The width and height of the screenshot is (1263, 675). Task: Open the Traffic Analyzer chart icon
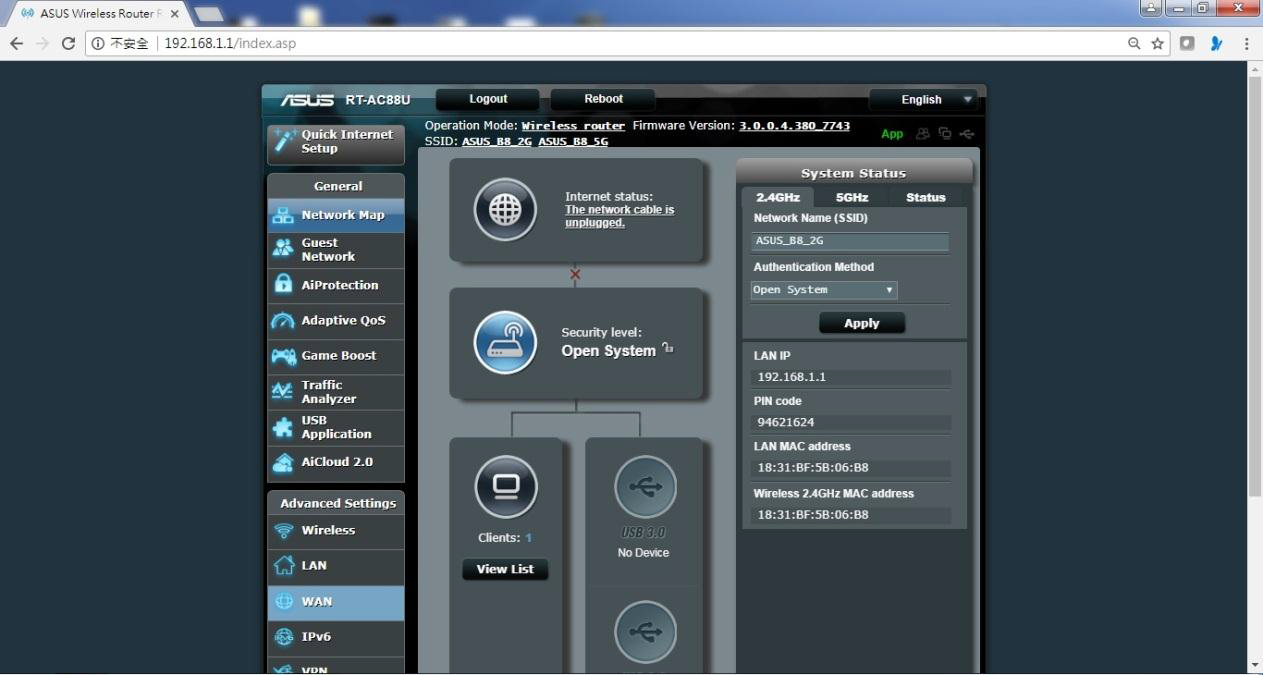click(x=284, y=391)
